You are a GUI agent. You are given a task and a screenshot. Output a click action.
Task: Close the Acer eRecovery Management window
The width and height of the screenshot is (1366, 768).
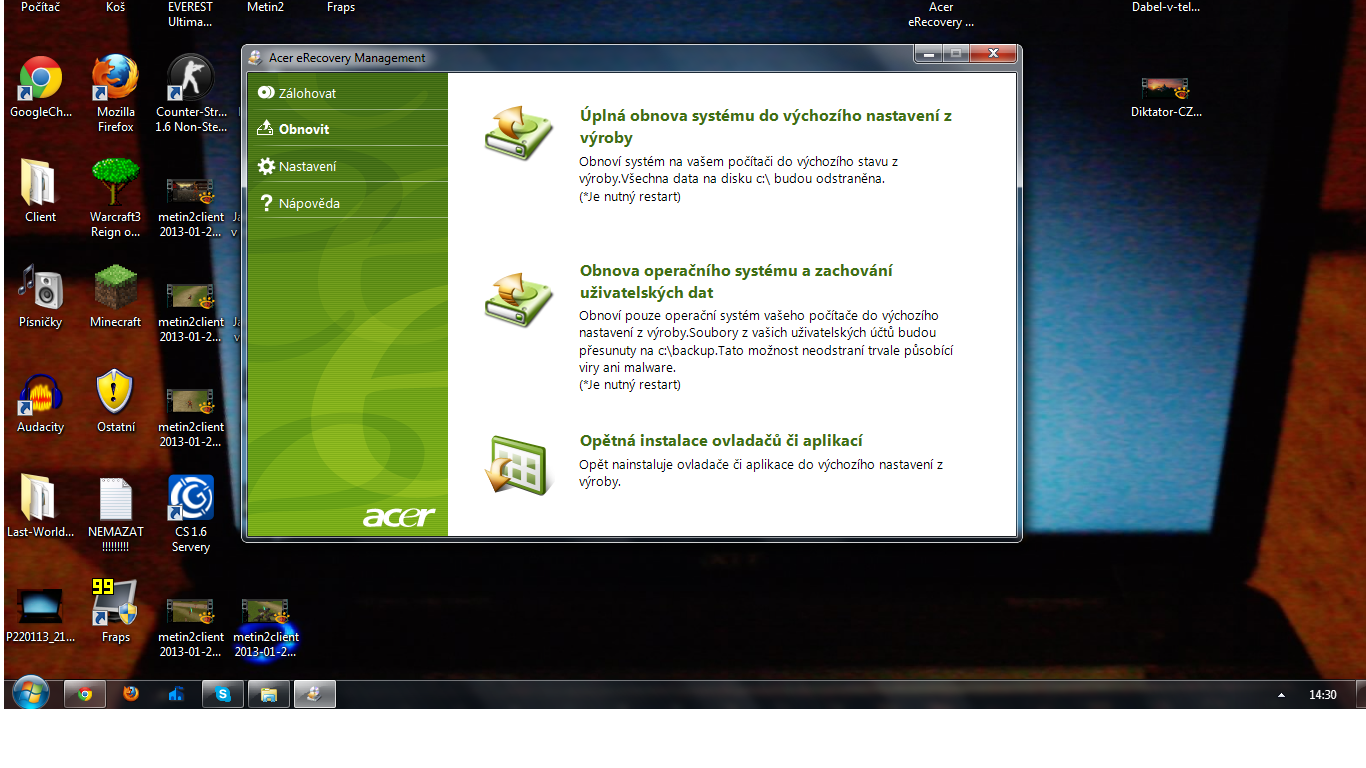(x=993, y=54)
